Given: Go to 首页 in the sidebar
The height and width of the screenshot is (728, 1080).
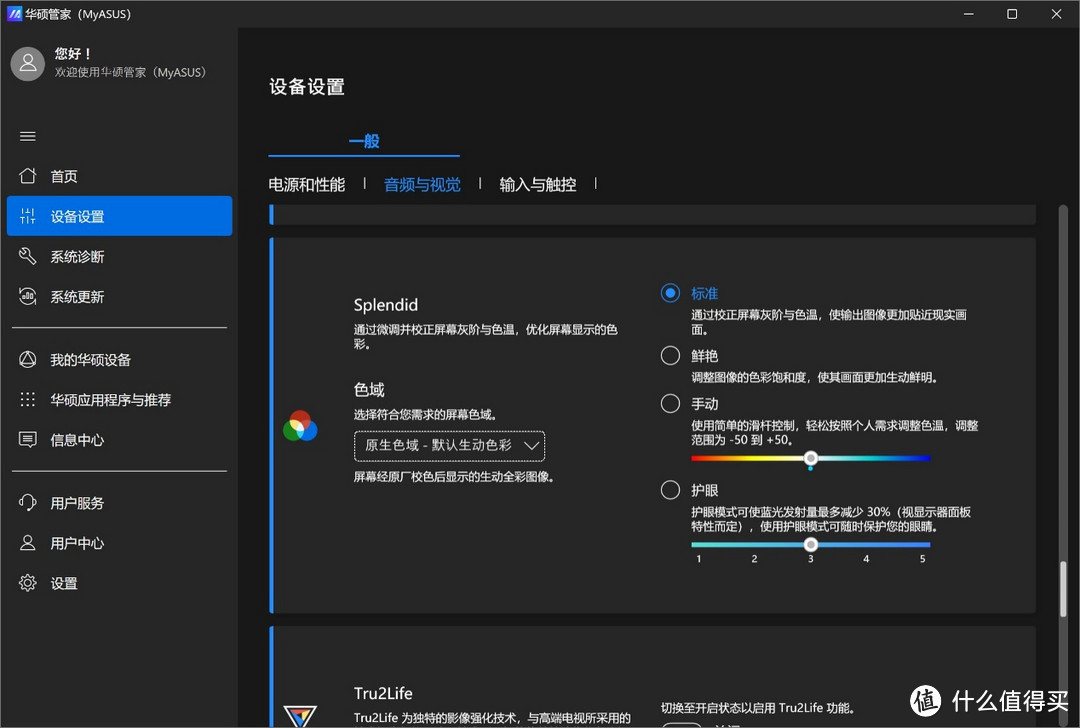Looking at the screenshot, I should tap(119, 176).
